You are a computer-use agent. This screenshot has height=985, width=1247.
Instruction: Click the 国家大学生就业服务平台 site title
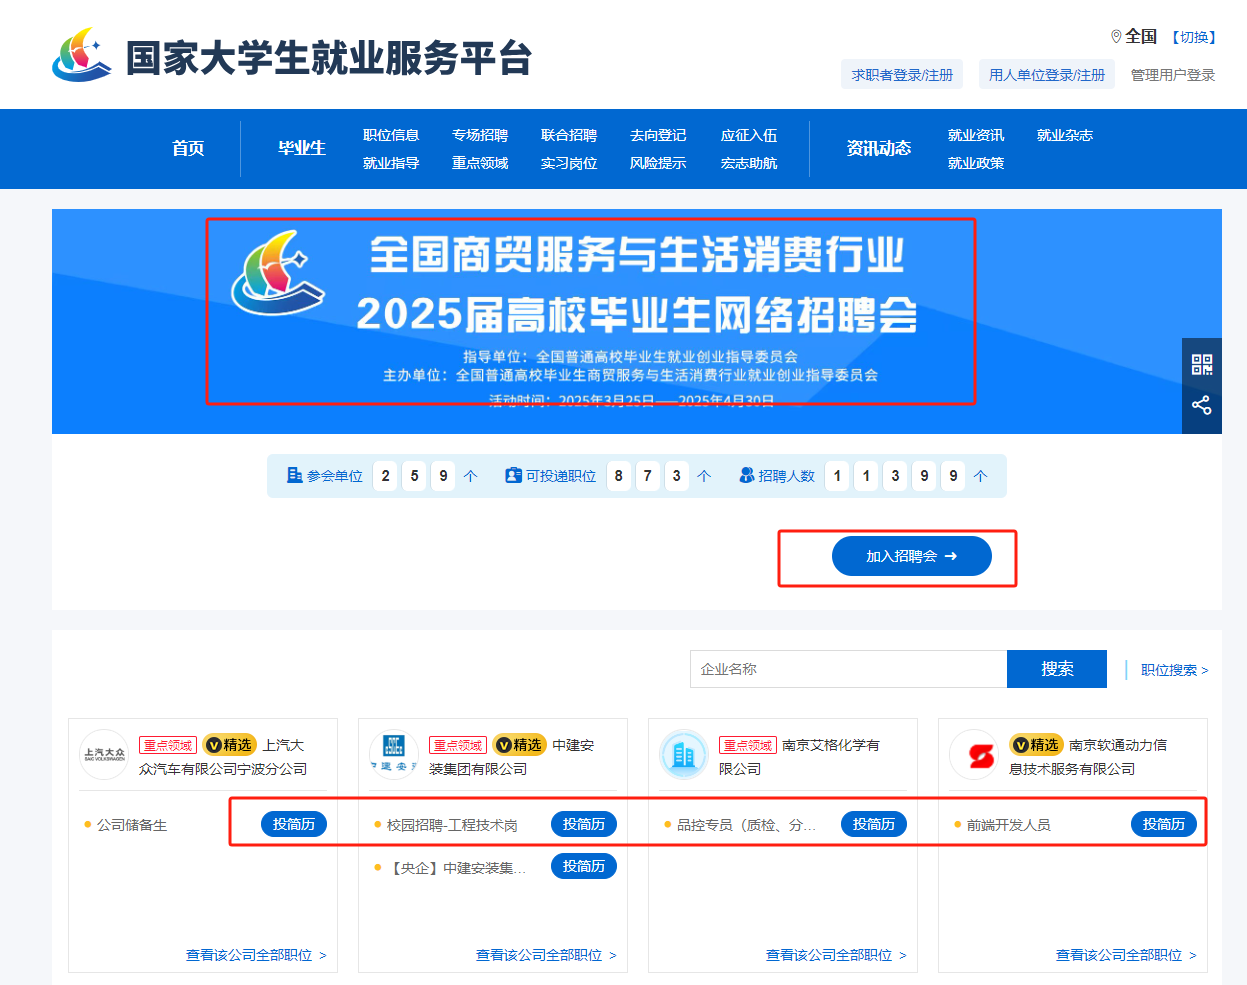[328, 58]
